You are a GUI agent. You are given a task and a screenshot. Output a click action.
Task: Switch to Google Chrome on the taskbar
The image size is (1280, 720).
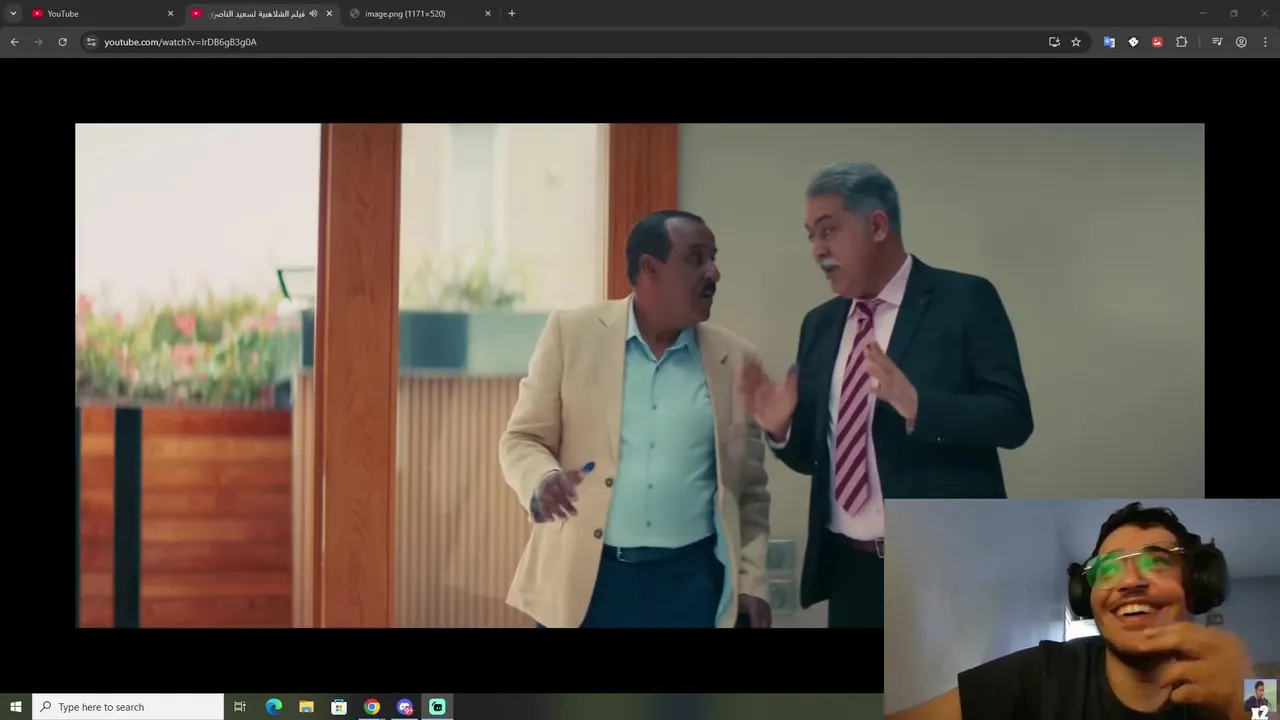372,707
